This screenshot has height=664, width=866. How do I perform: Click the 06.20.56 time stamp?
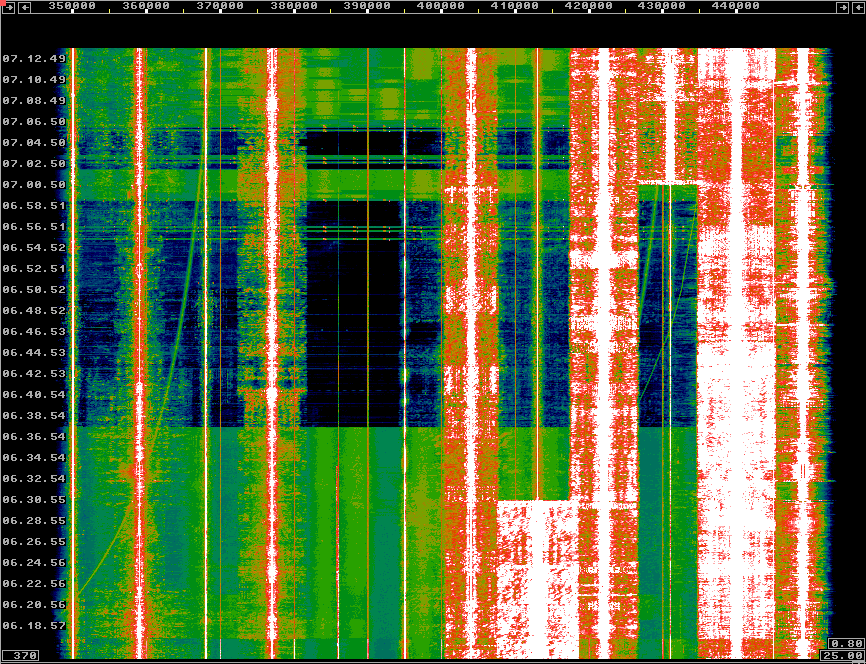34,604
